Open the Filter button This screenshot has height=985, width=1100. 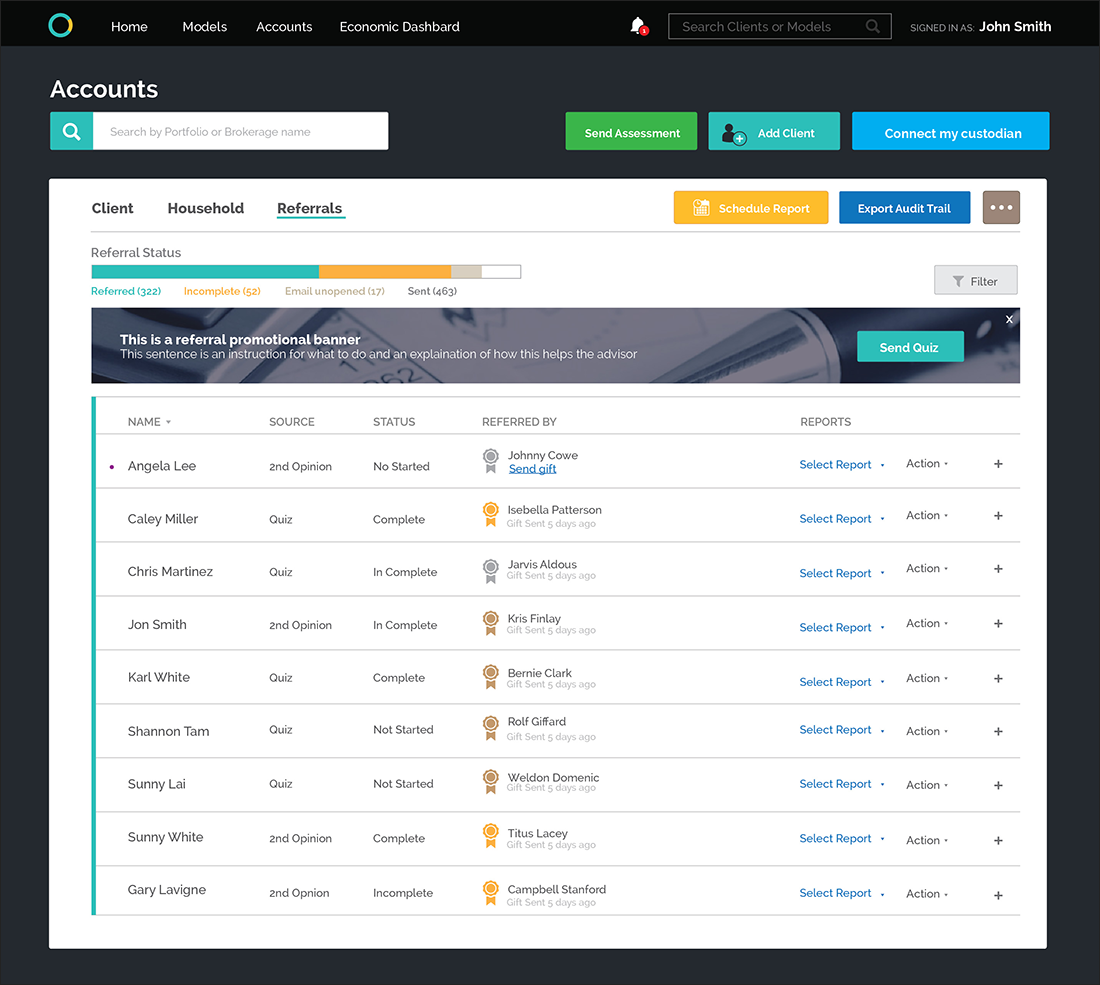(x=975, y=281)
